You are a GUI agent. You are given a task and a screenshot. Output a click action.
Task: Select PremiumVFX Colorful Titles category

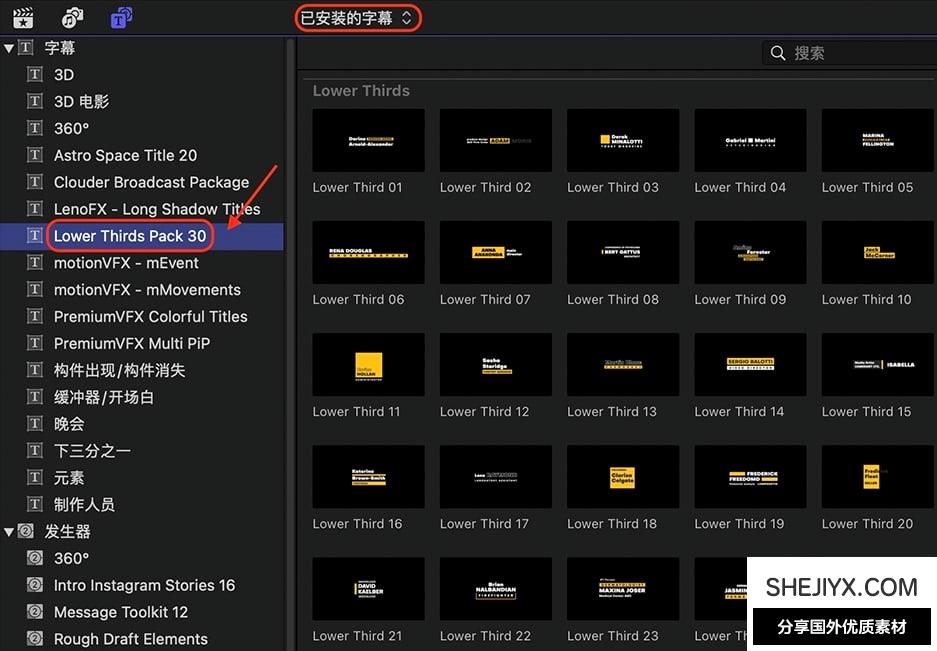click(x=150, y=317)
